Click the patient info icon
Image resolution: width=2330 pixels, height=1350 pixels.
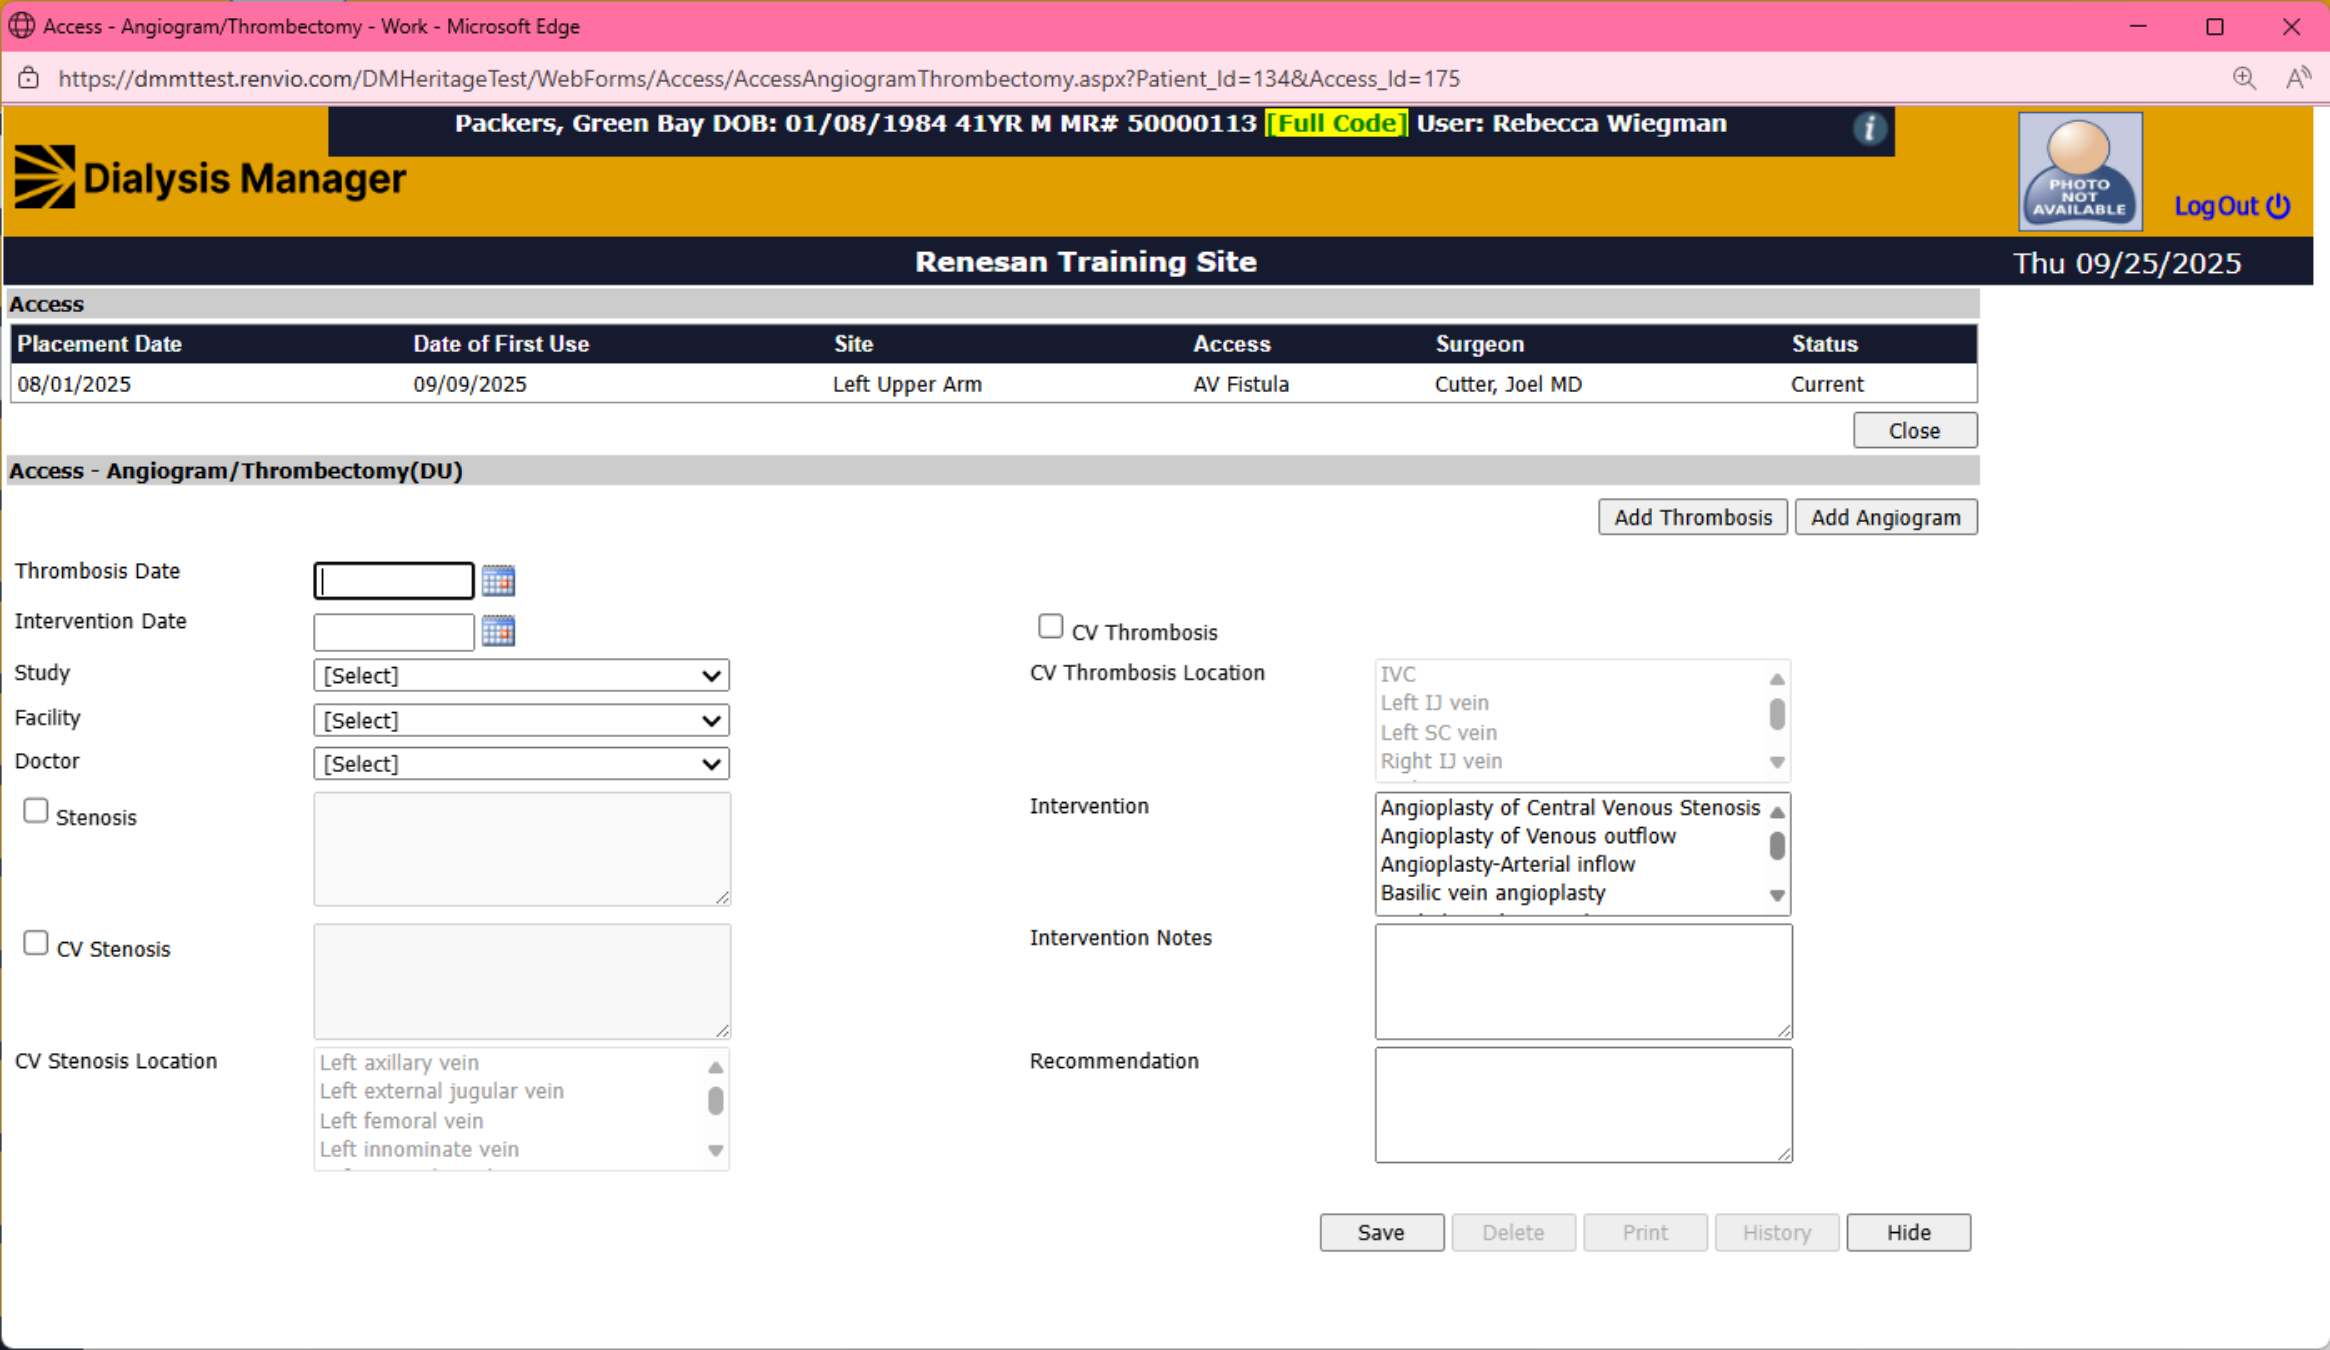1869,128
